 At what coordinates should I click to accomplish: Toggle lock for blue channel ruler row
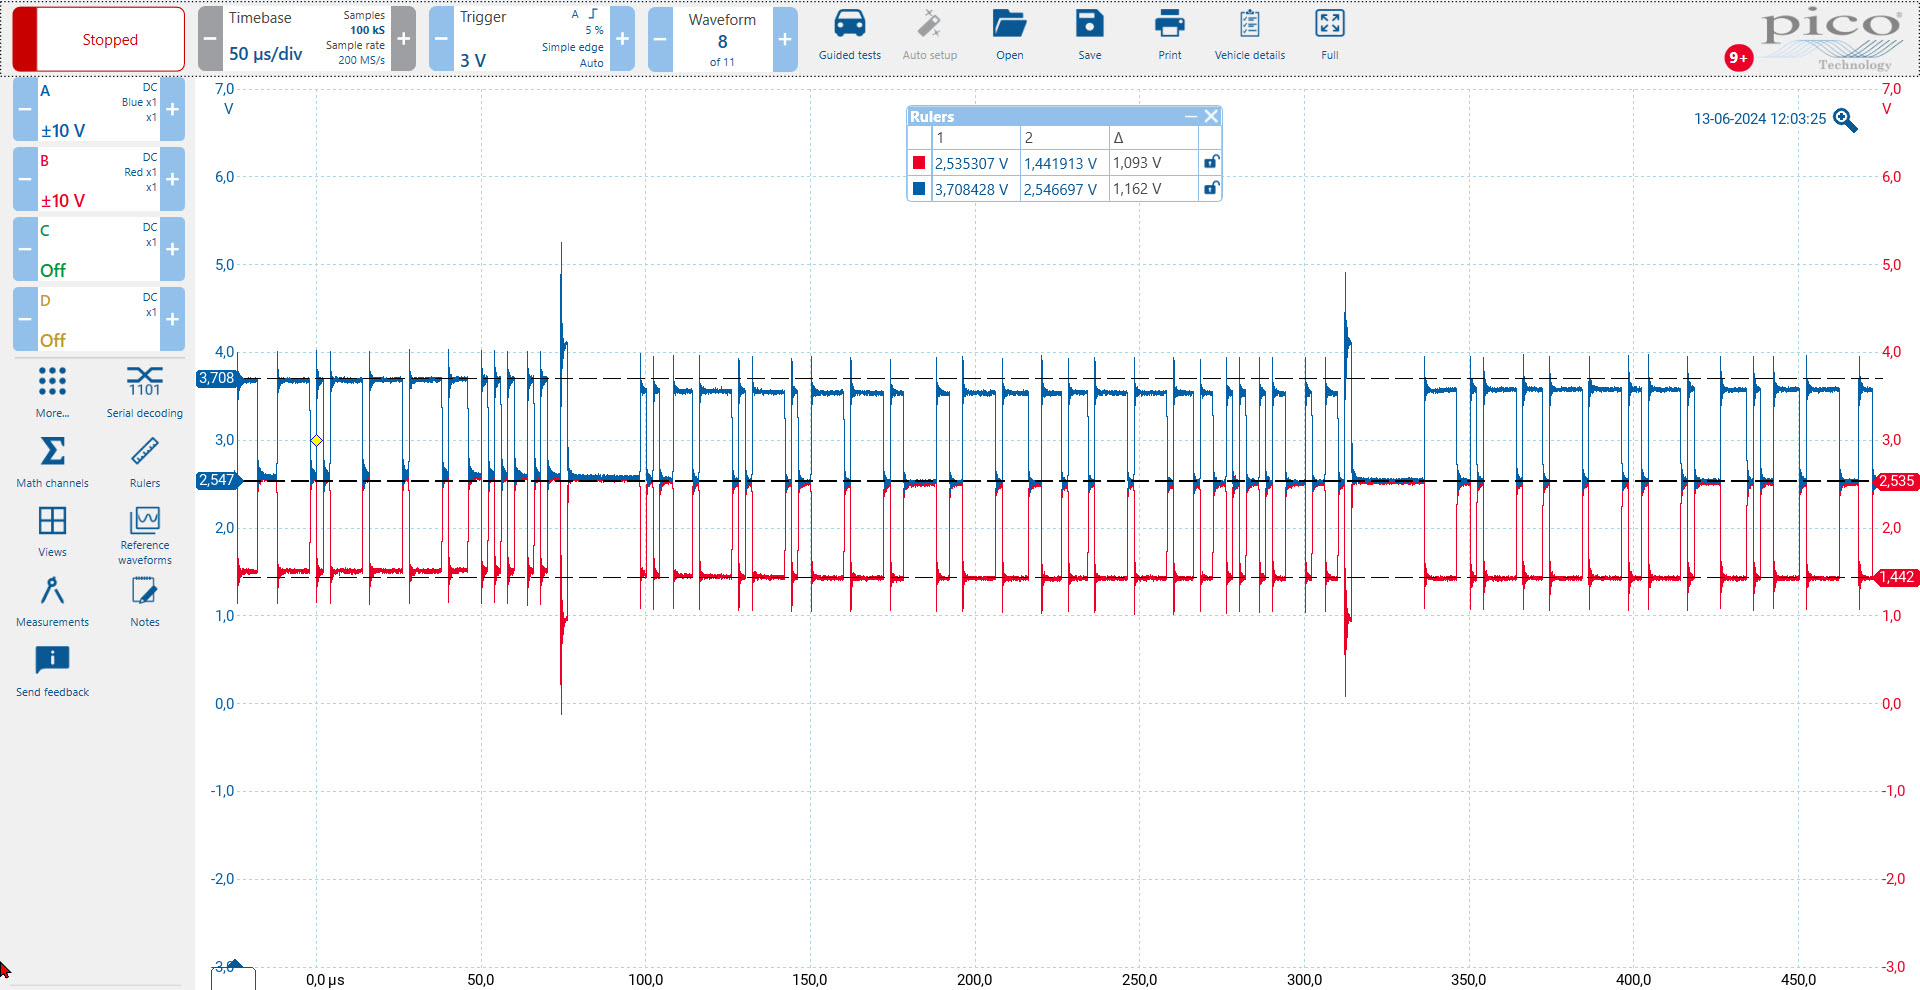(x=1211, y=188)
